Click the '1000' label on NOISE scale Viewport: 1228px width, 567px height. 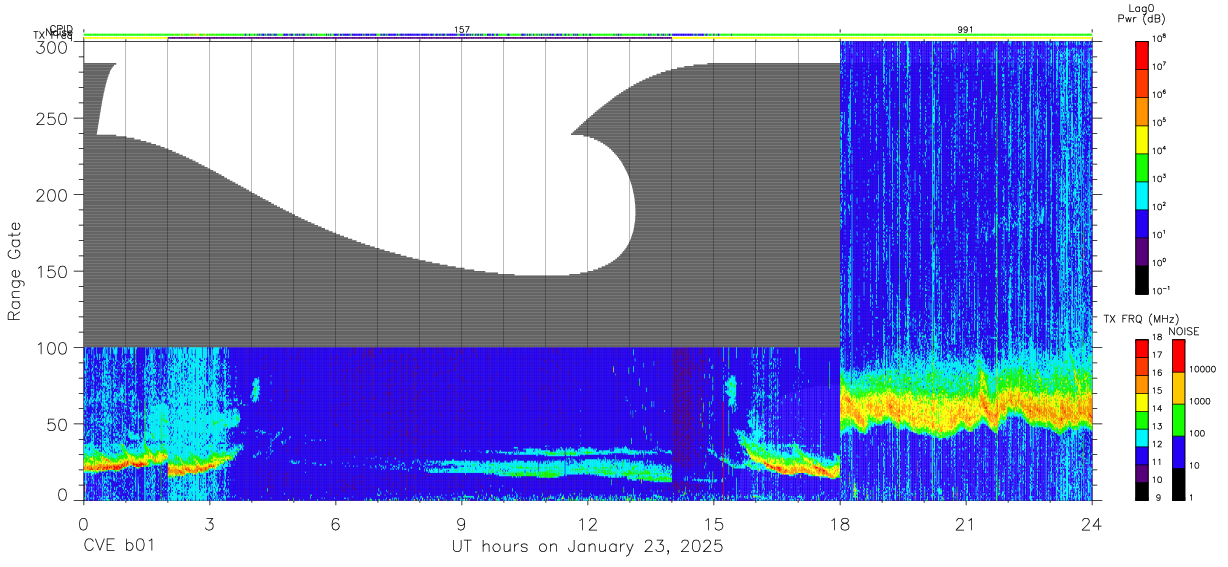(1200, 401)
